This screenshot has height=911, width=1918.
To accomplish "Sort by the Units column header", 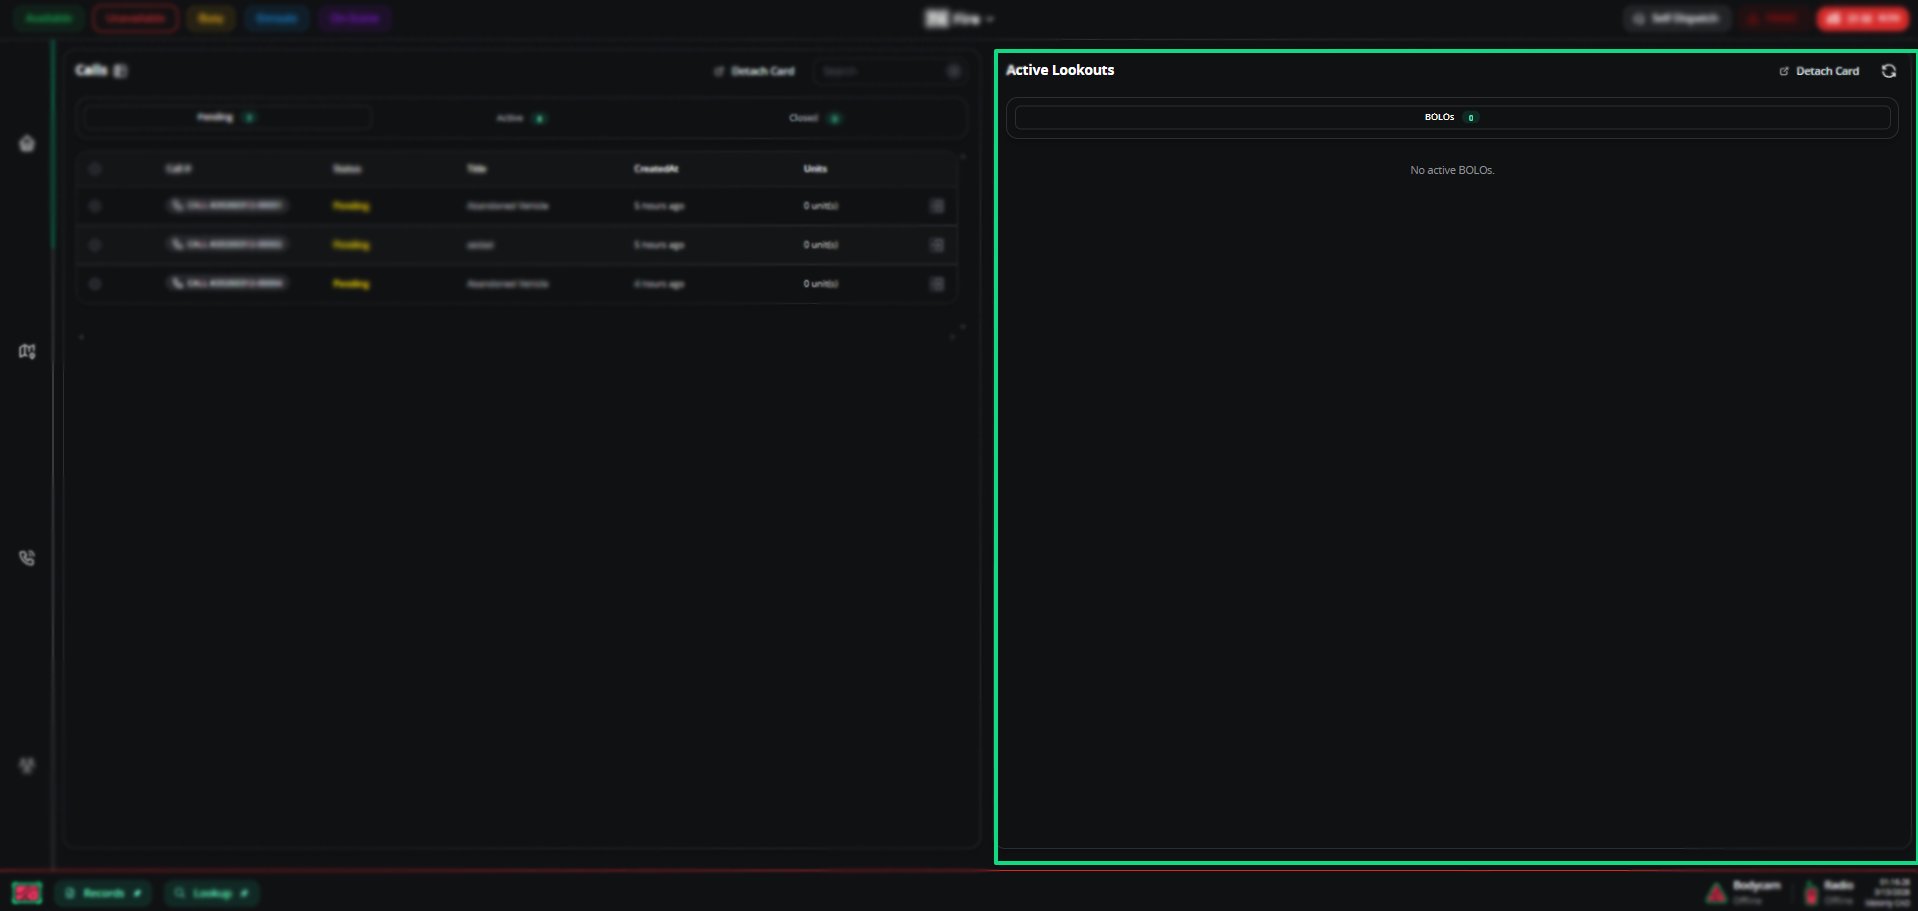I will click(x=815, y=169).
